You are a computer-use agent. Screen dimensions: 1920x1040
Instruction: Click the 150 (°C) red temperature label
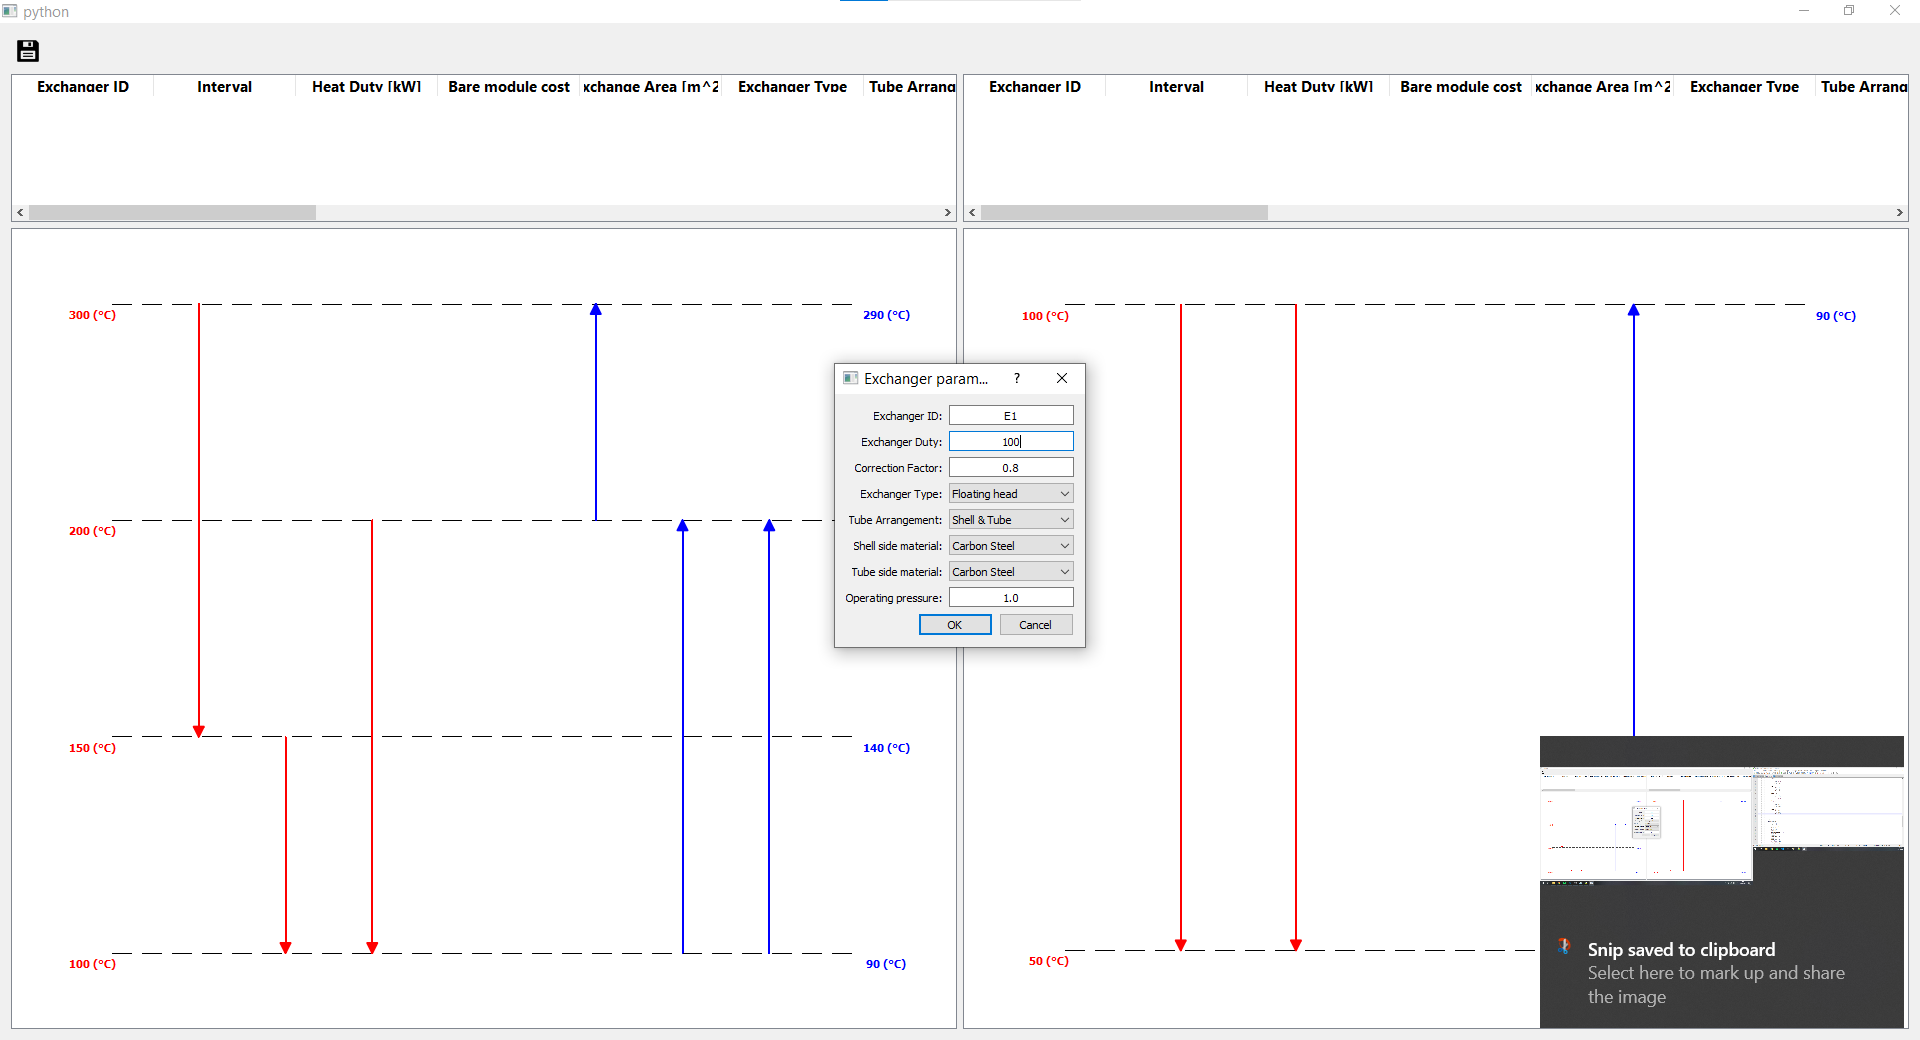[x=92, y=748]
